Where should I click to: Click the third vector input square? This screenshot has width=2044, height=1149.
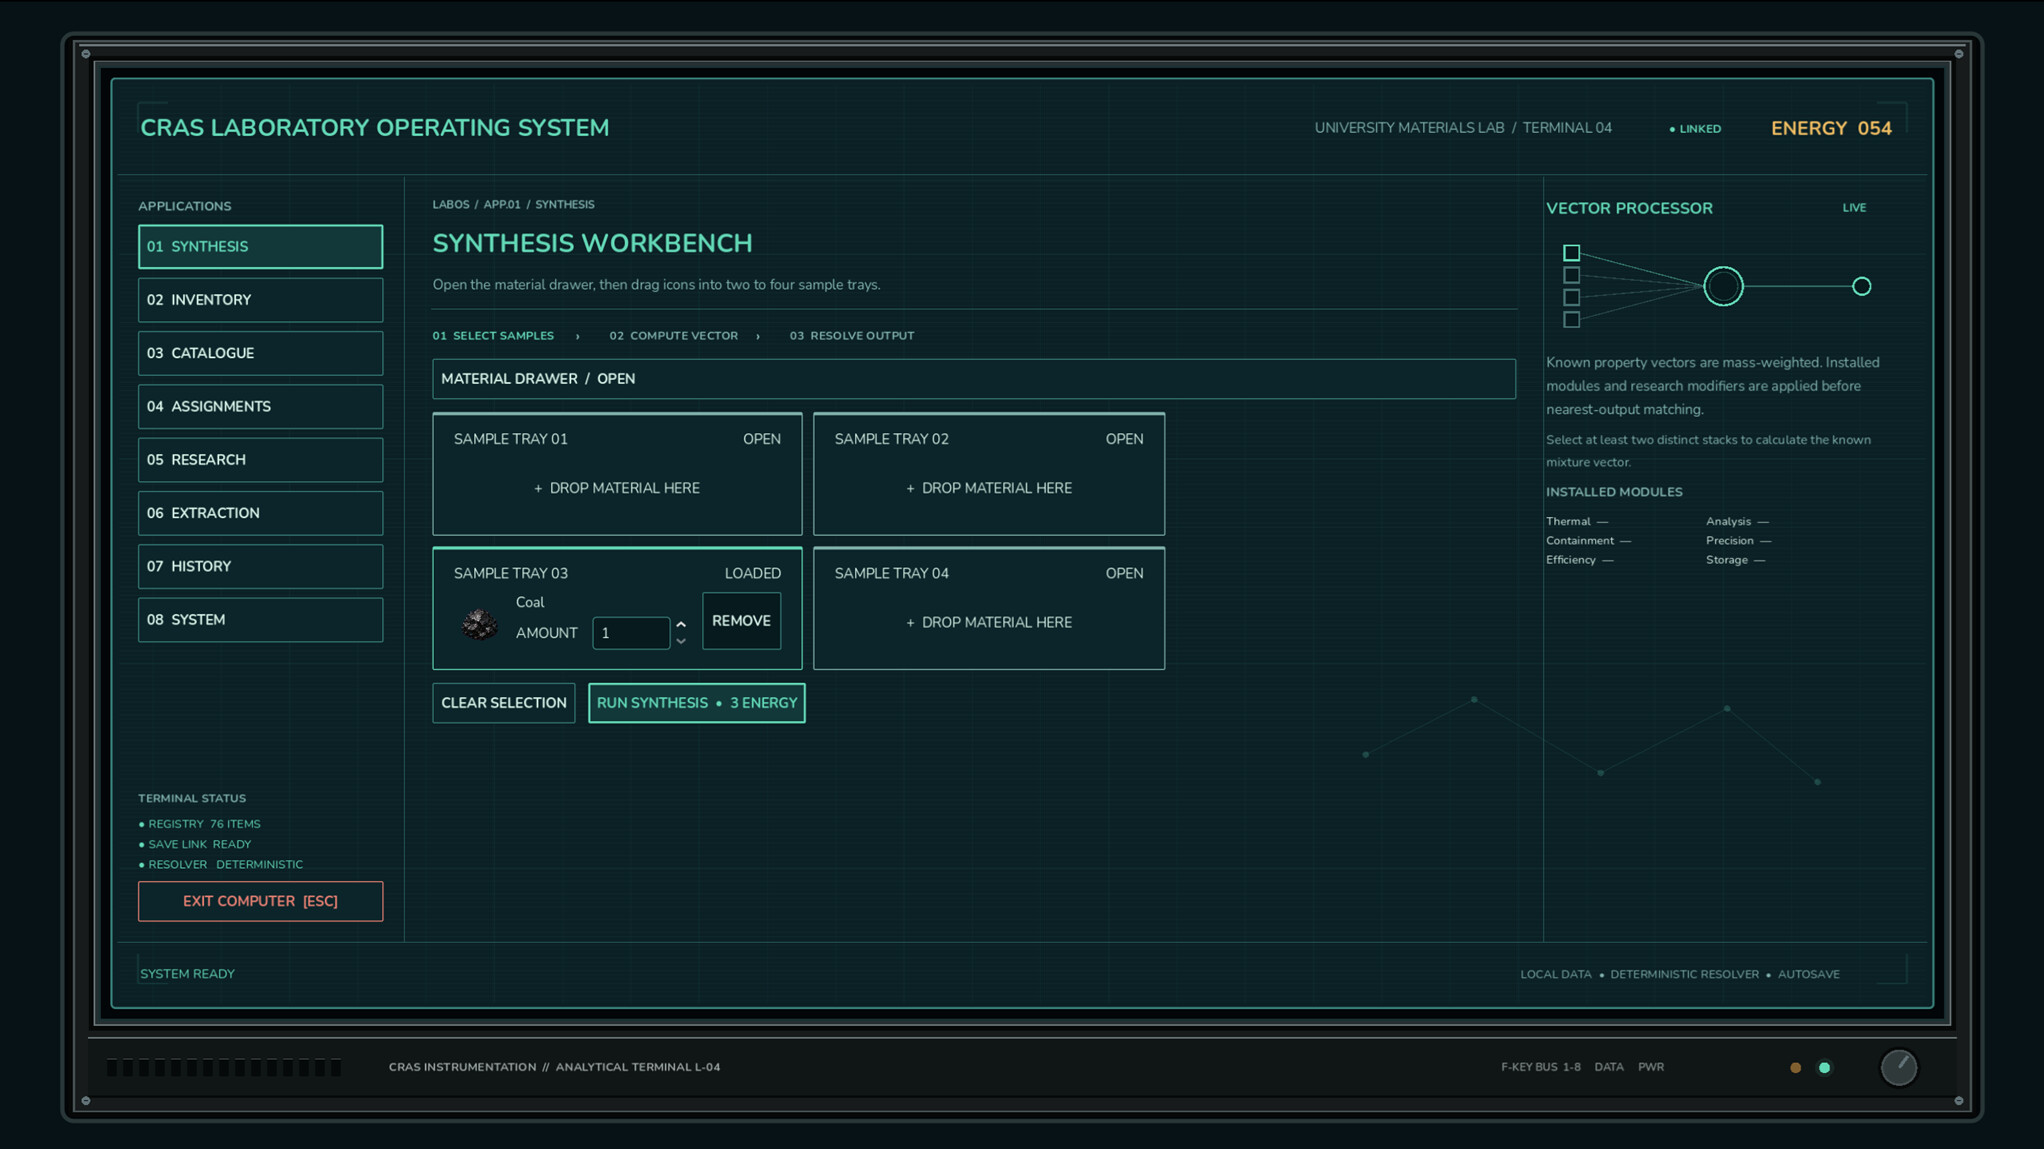tap(1571, 298)
